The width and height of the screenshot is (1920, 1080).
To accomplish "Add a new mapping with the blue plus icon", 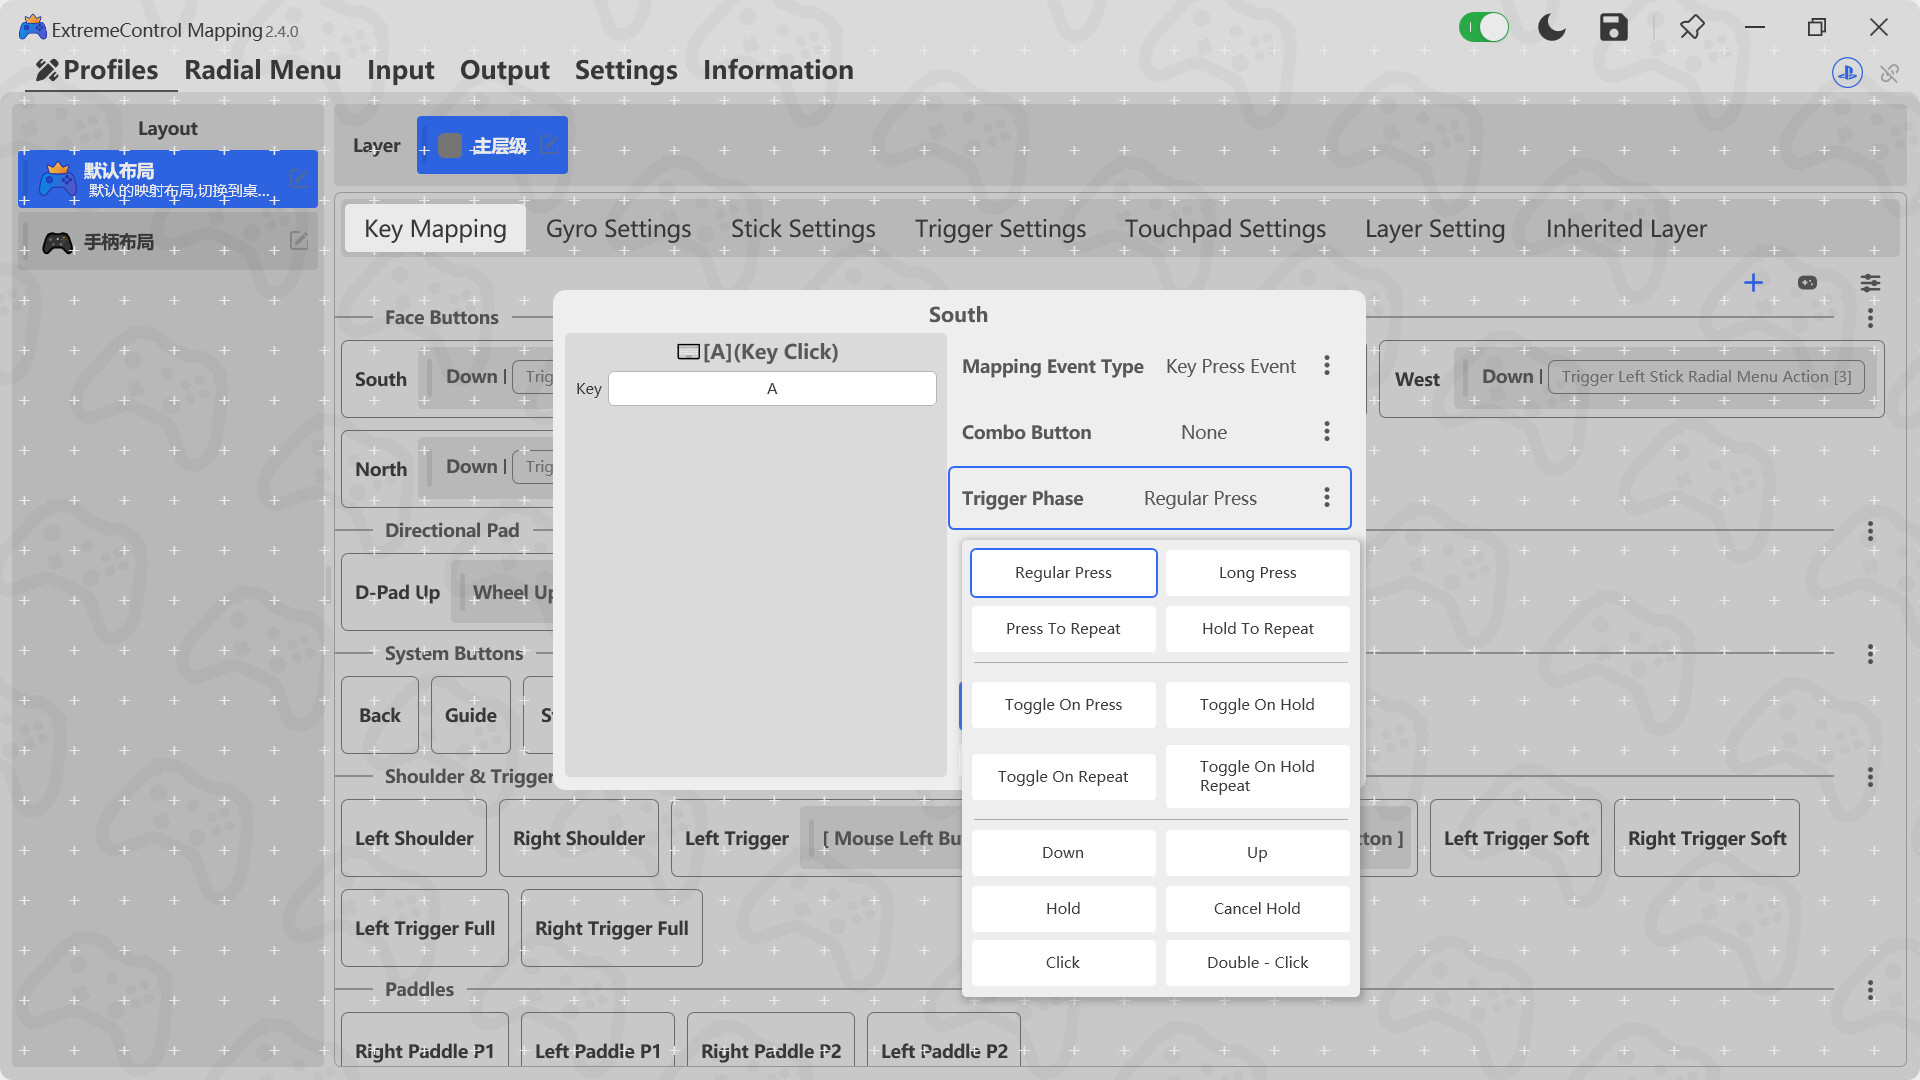I will [1754, 283].
